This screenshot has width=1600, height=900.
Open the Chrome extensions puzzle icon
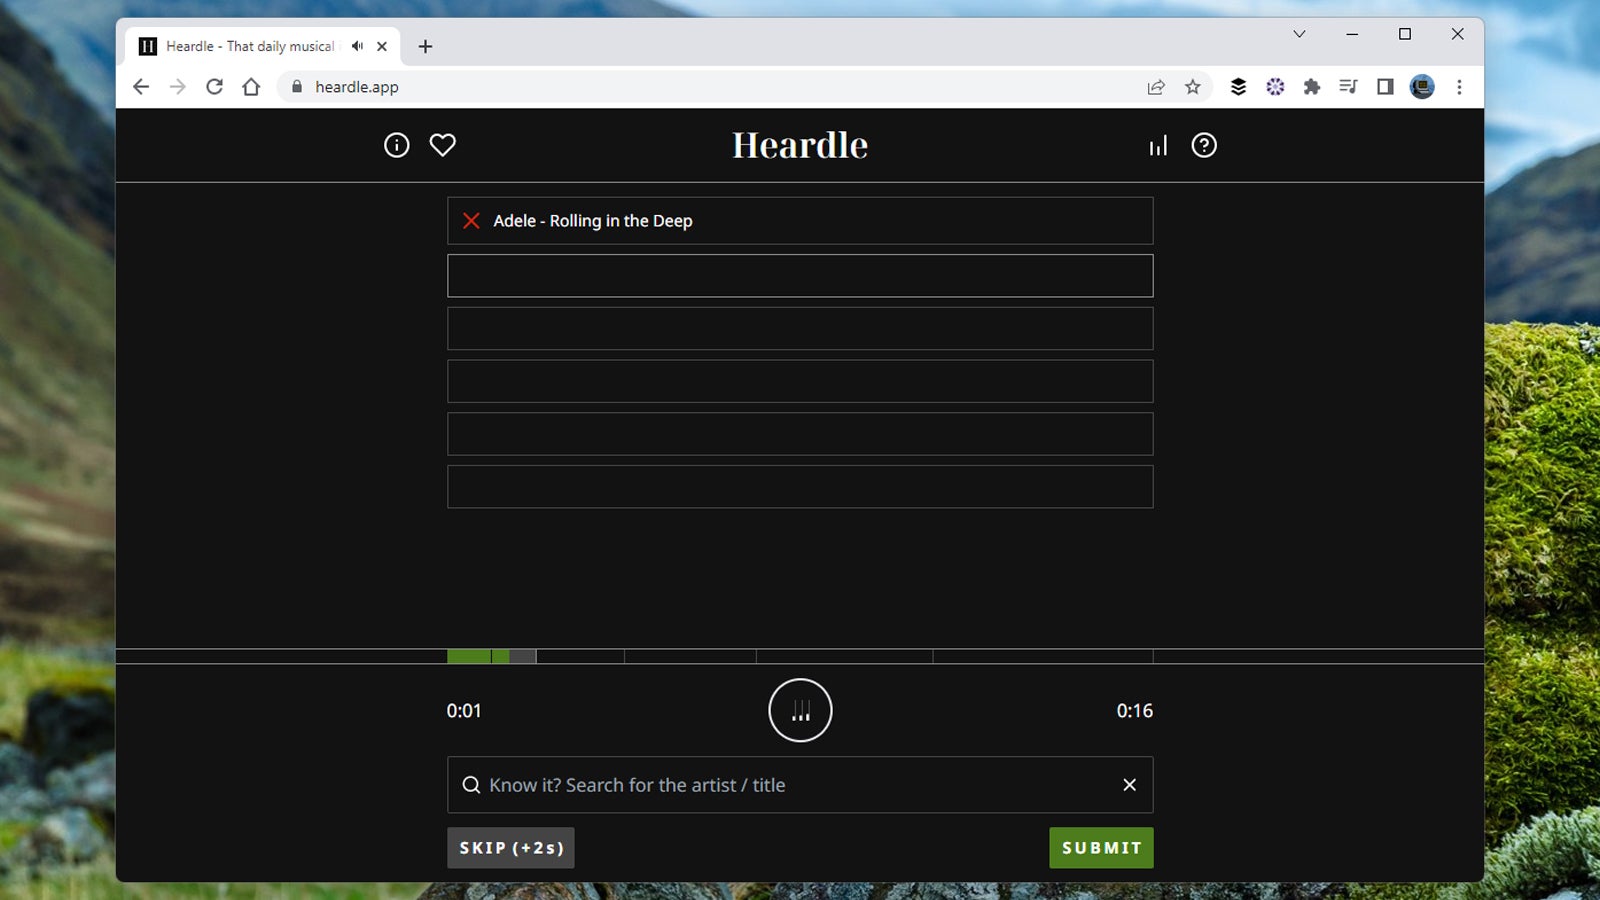[1312, 87]
